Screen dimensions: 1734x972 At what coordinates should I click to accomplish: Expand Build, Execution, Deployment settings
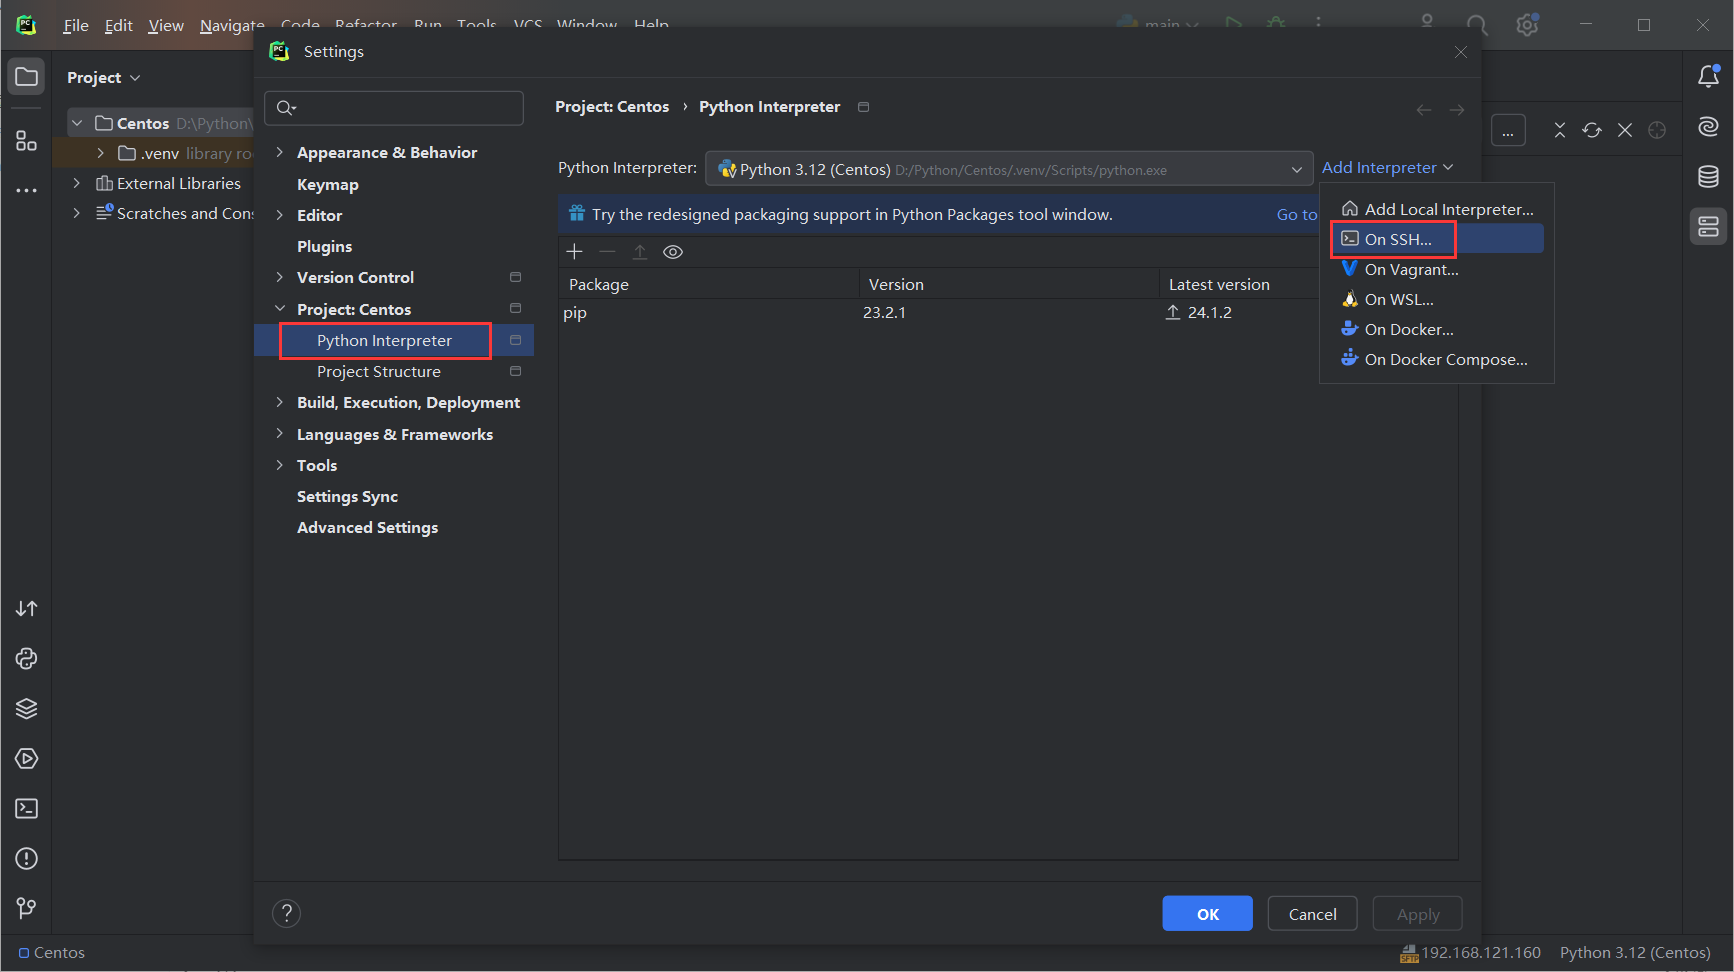click(280, 402)
